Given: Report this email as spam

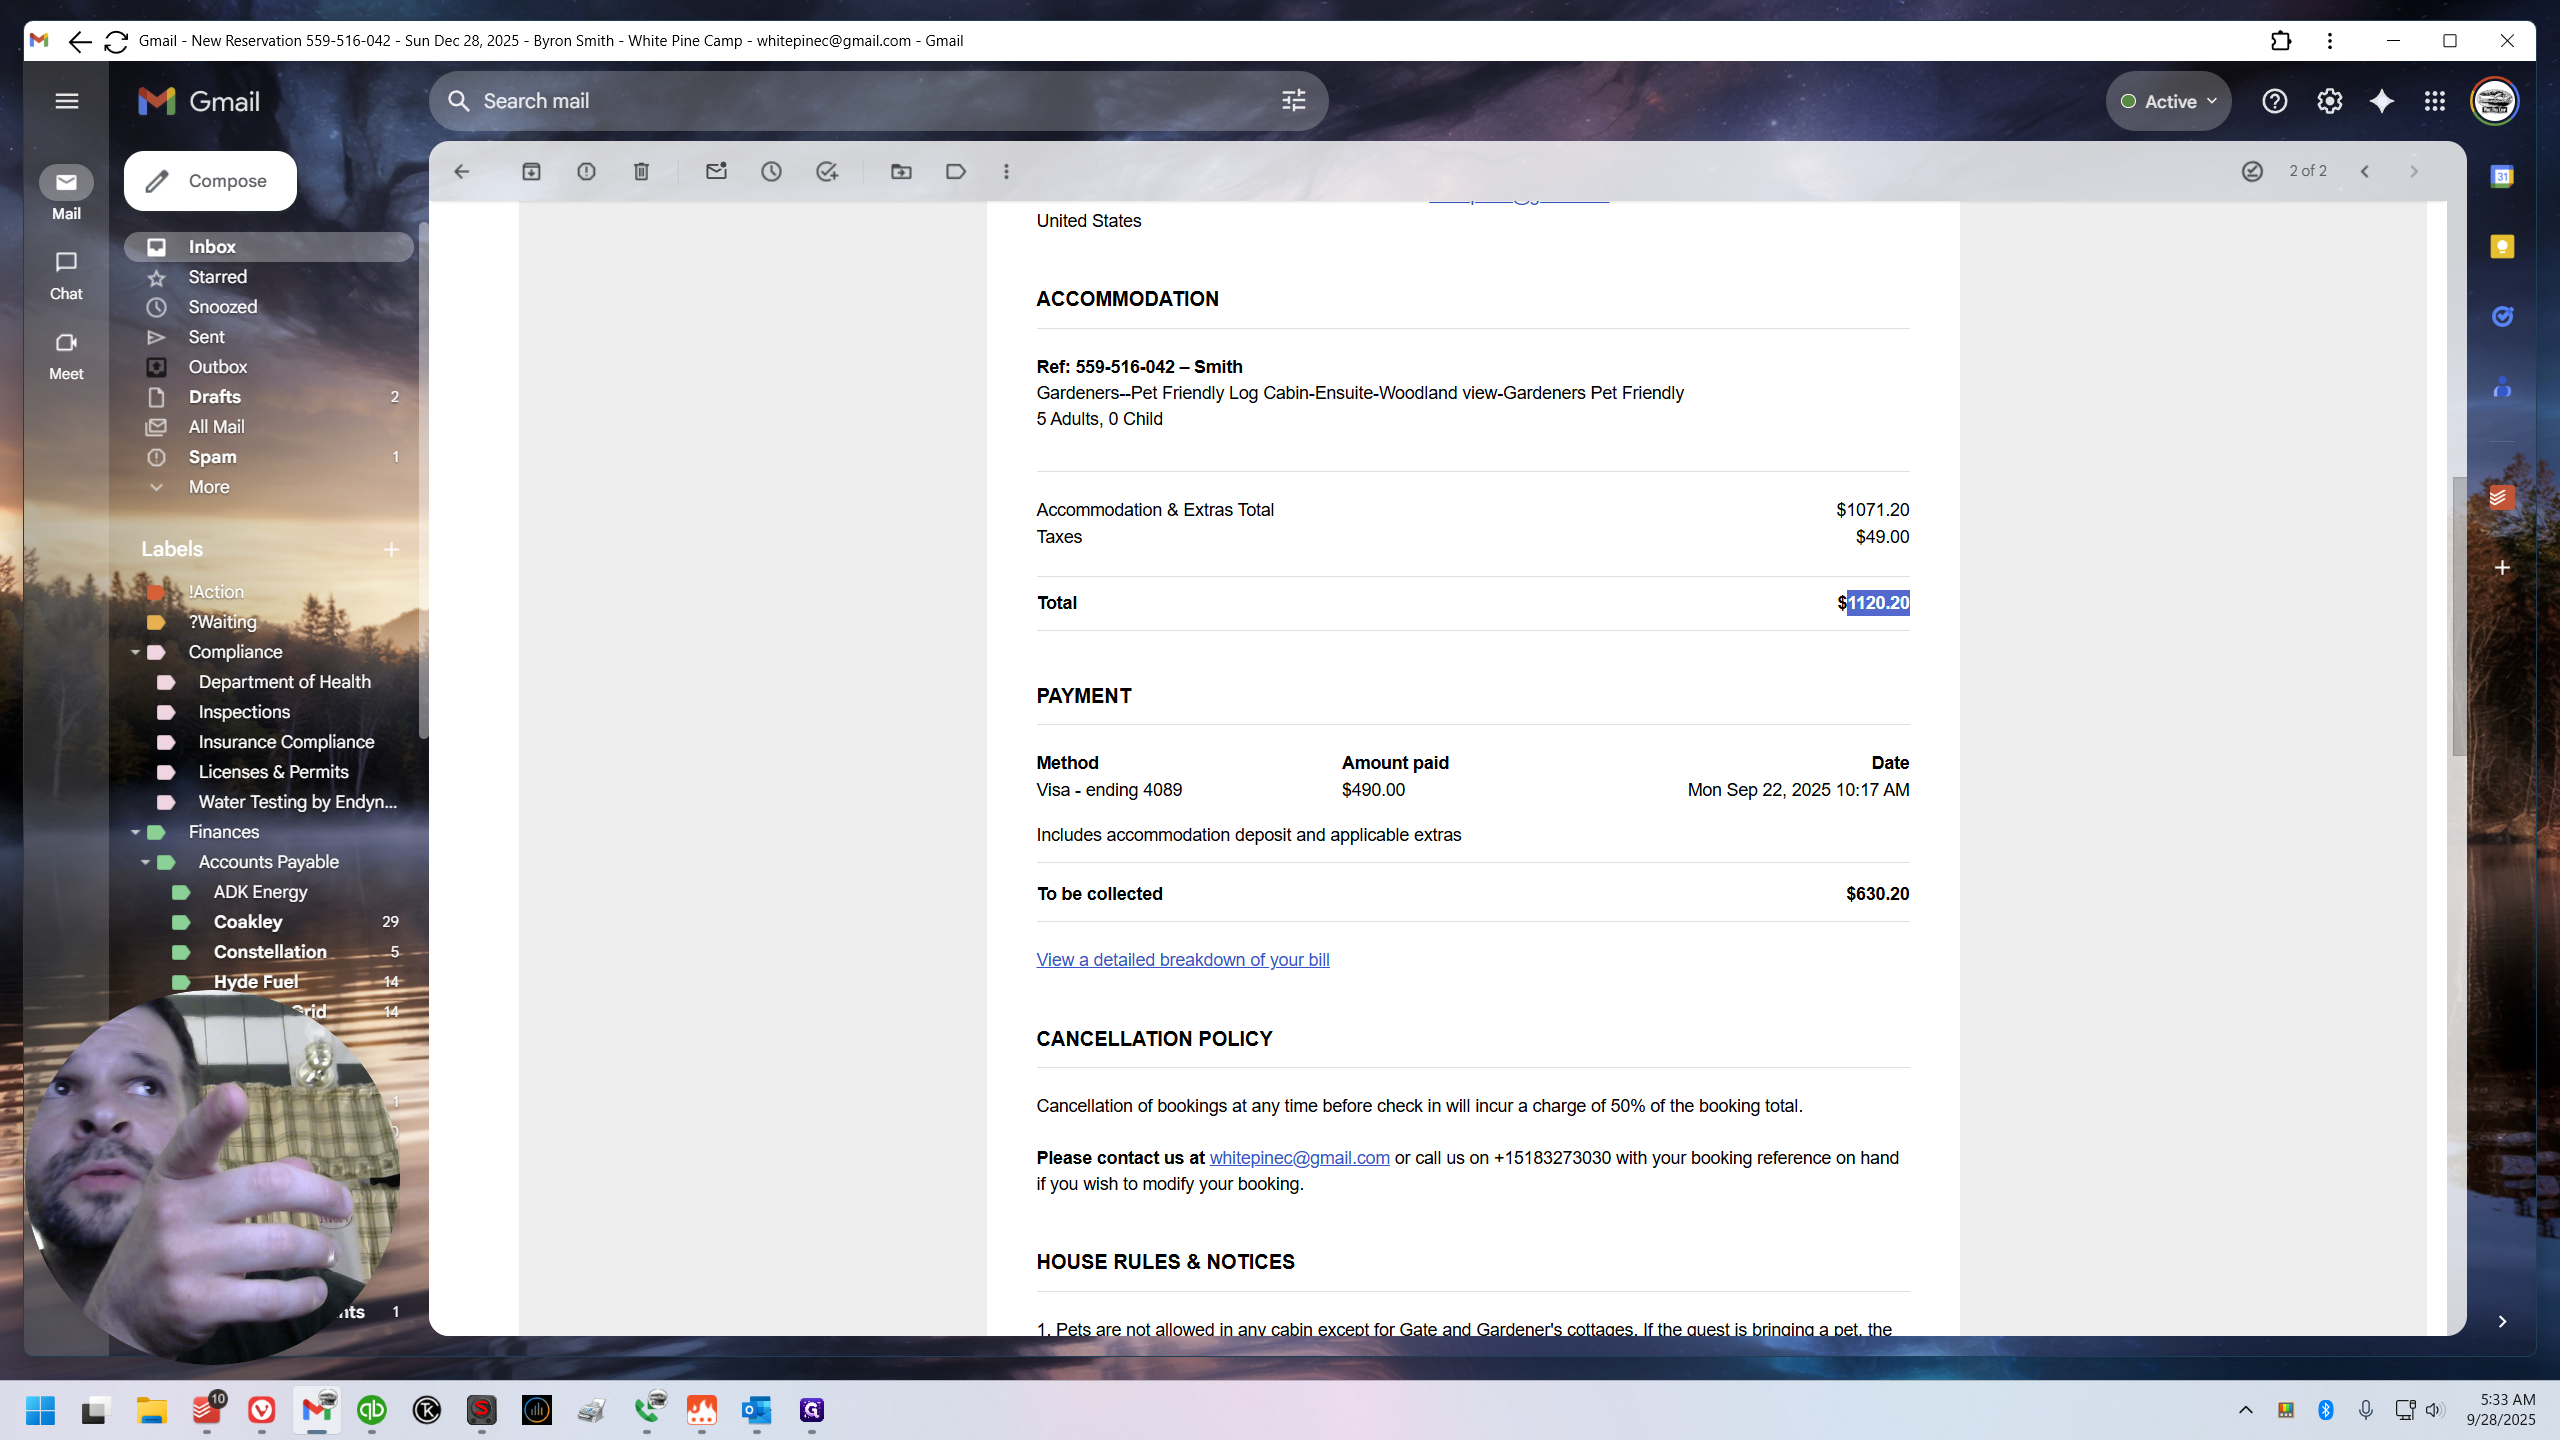Looking at the screenshot, I should (586, 172).
